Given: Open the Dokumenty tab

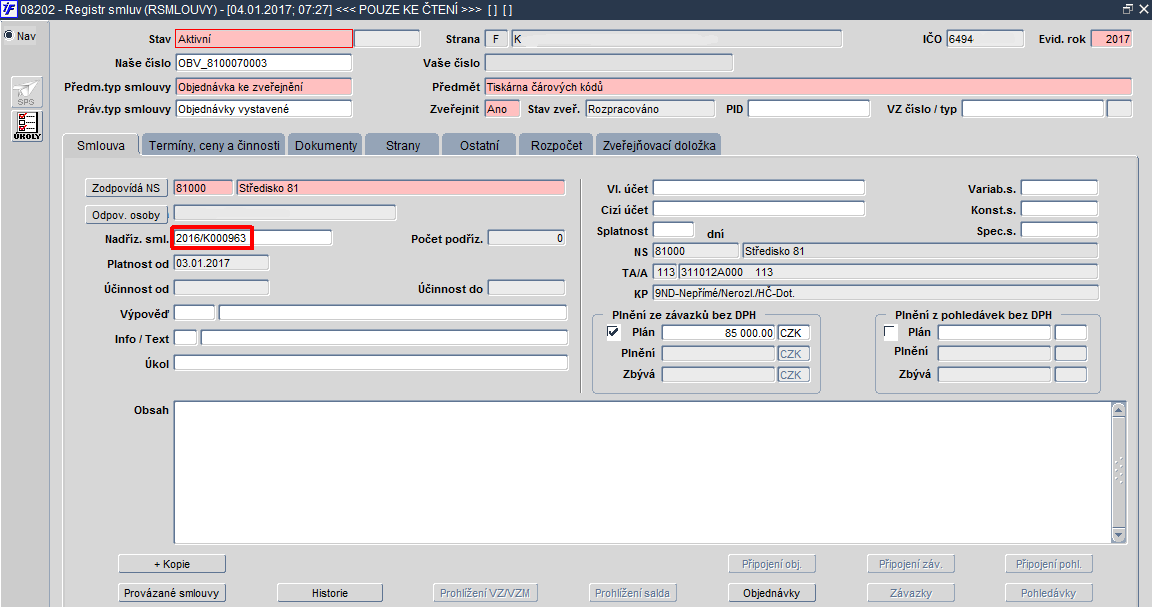Looking at the screenshot, I should 325,145.
